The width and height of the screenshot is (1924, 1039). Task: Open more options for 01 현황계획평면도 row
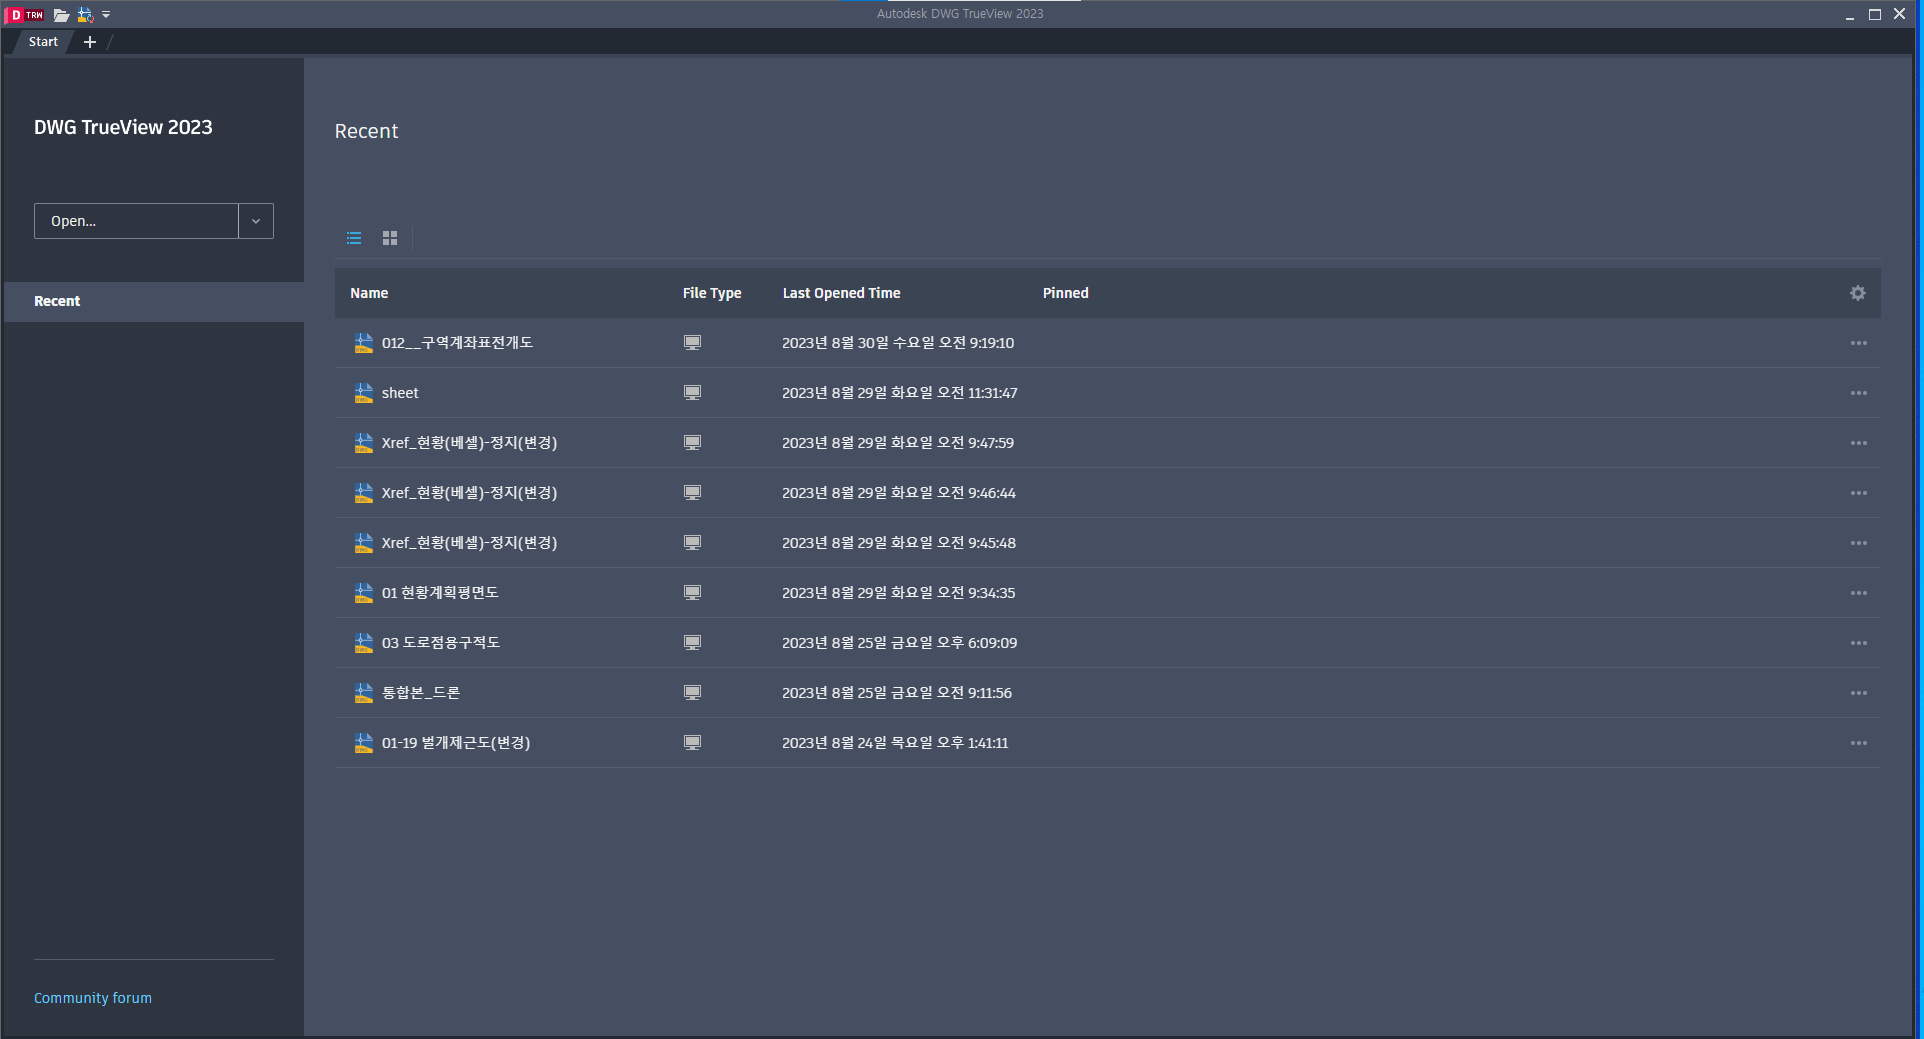click(x=1859, y=593)
